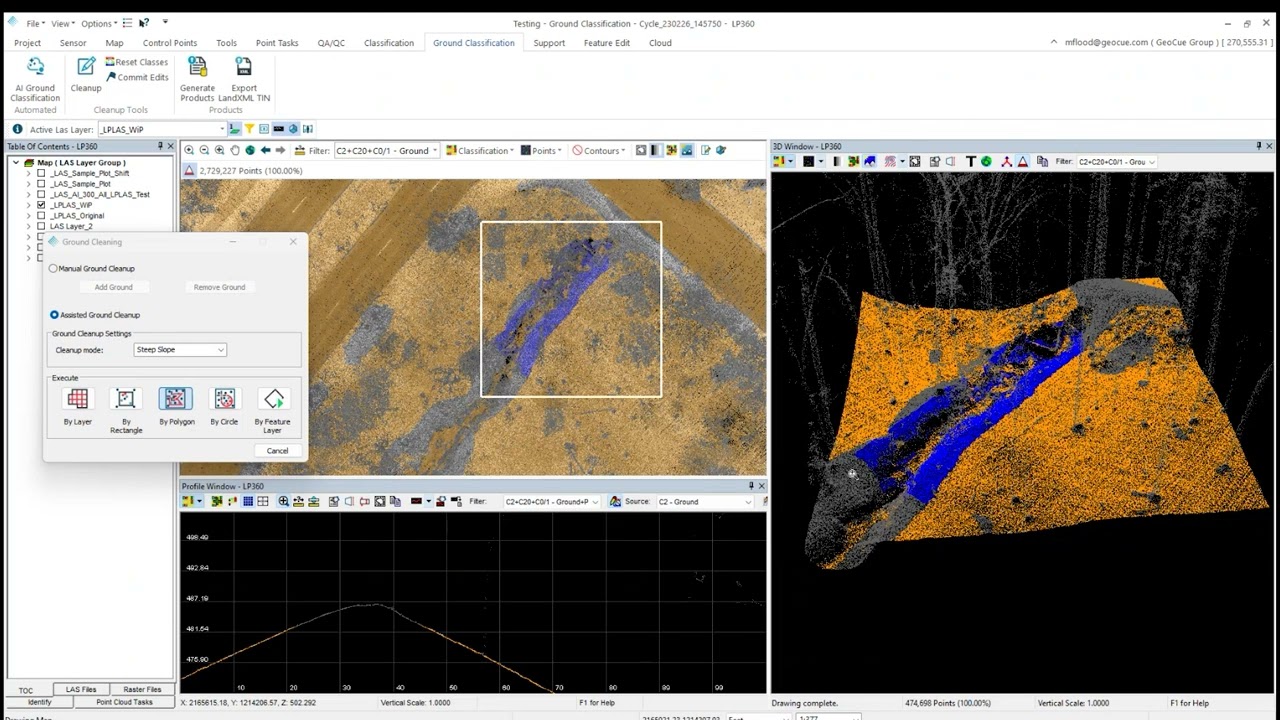Click the blue grid icon in Profile Window
Viewport: 1280px width, 720px height.
247,501
